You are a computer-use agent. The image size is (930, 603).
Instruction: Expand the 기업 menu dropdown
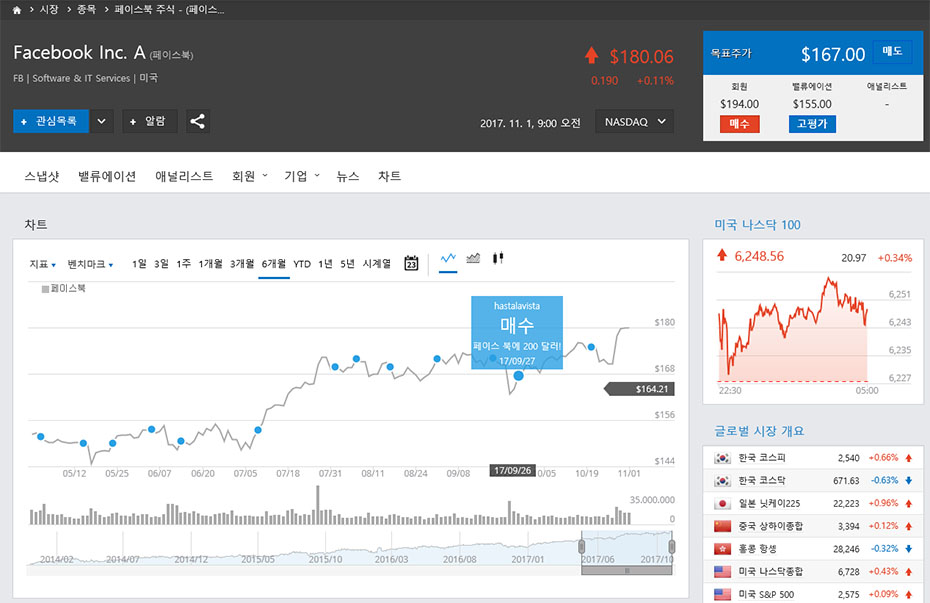pyautogui.click(x=302, y=176)
